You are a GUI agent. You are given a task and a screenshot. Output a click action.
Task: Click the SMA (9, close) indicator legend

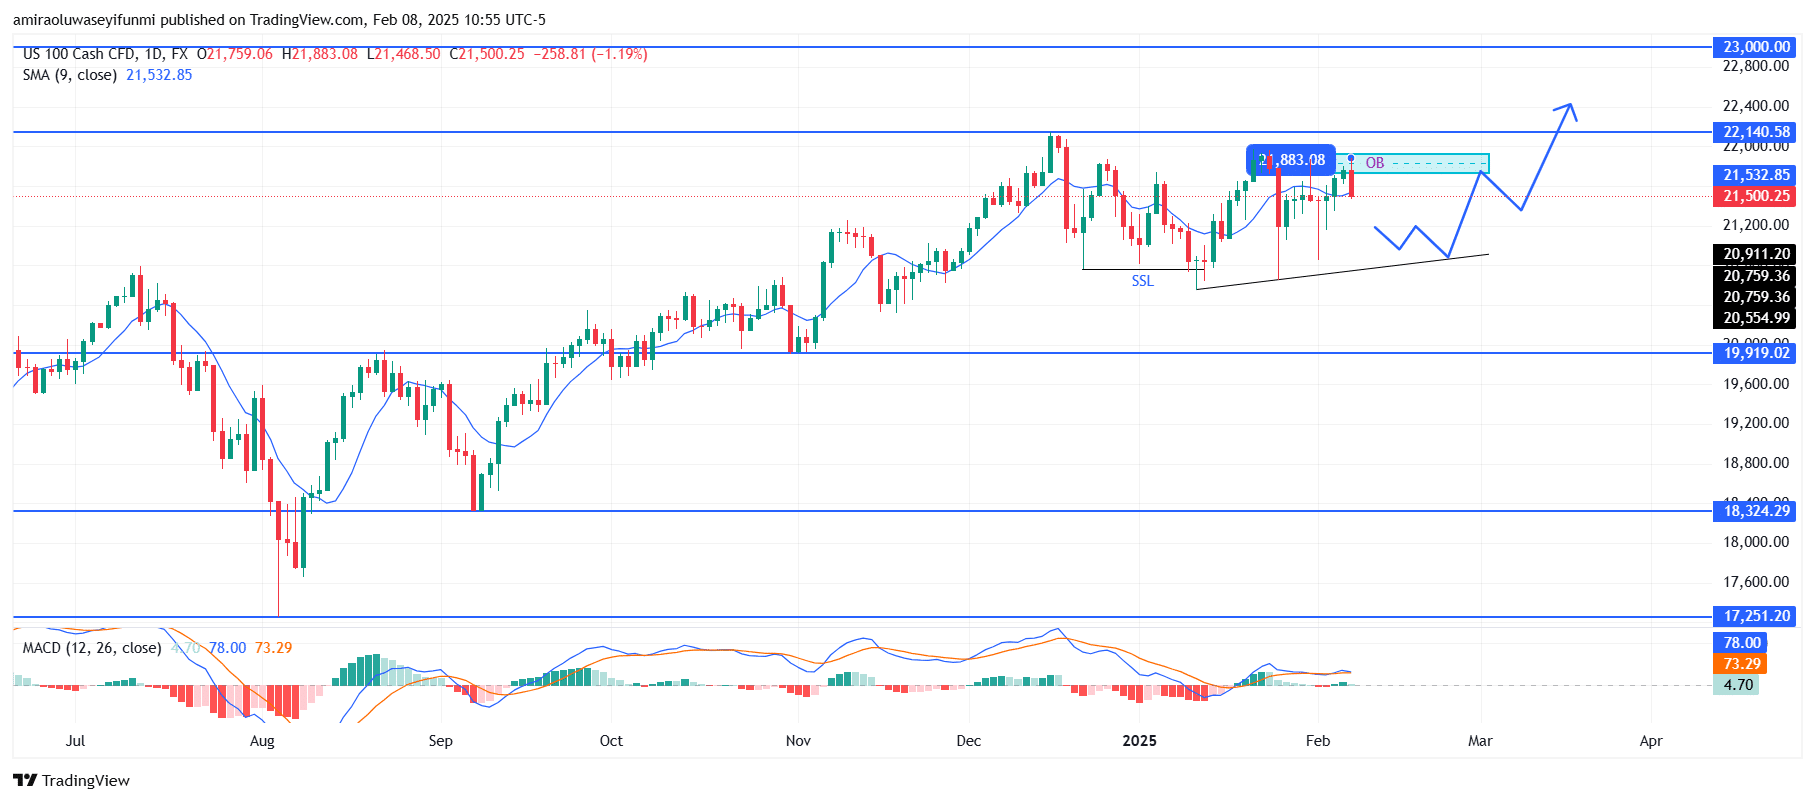[x=70, y=75]
